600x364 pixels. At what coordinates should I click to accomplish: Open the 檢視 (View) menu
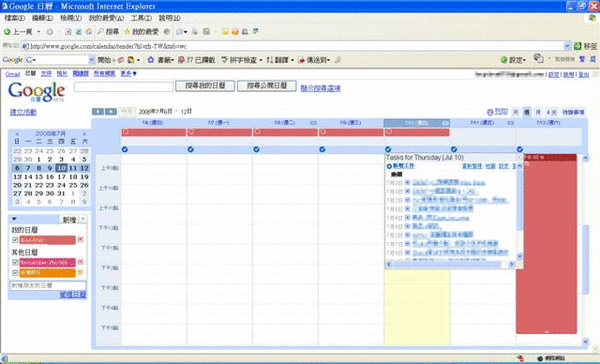(x=71, y=18)
